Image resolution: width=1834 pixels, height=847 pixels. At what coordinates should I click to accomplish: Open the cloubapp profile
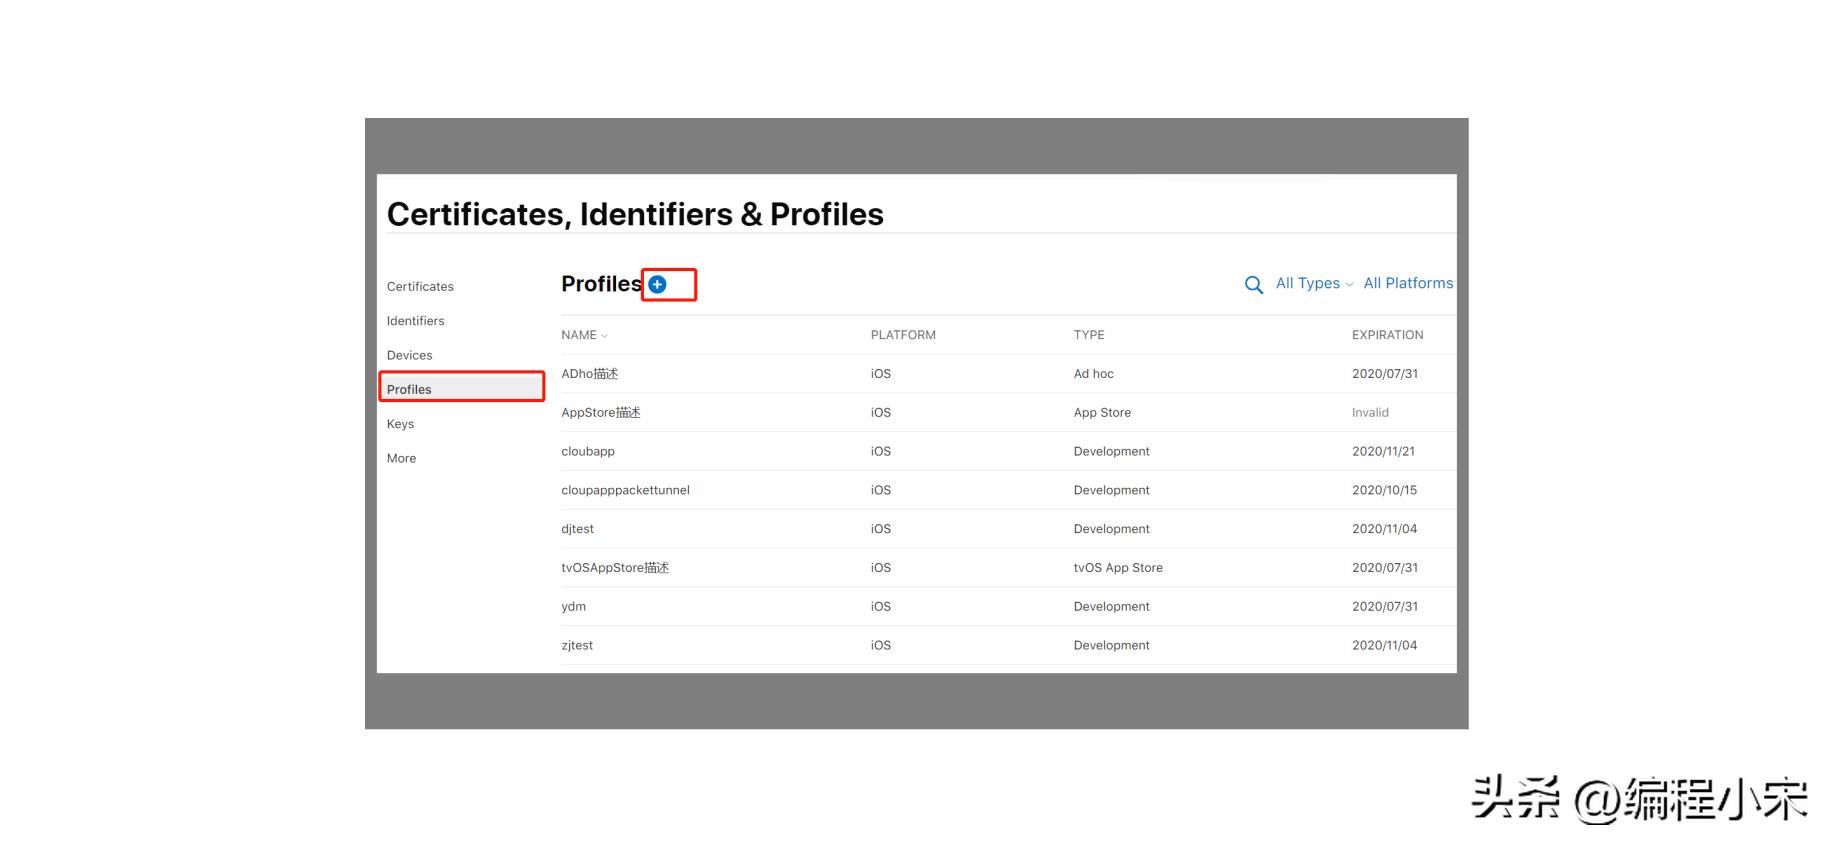pyautogui.click(x=588, y=451)
